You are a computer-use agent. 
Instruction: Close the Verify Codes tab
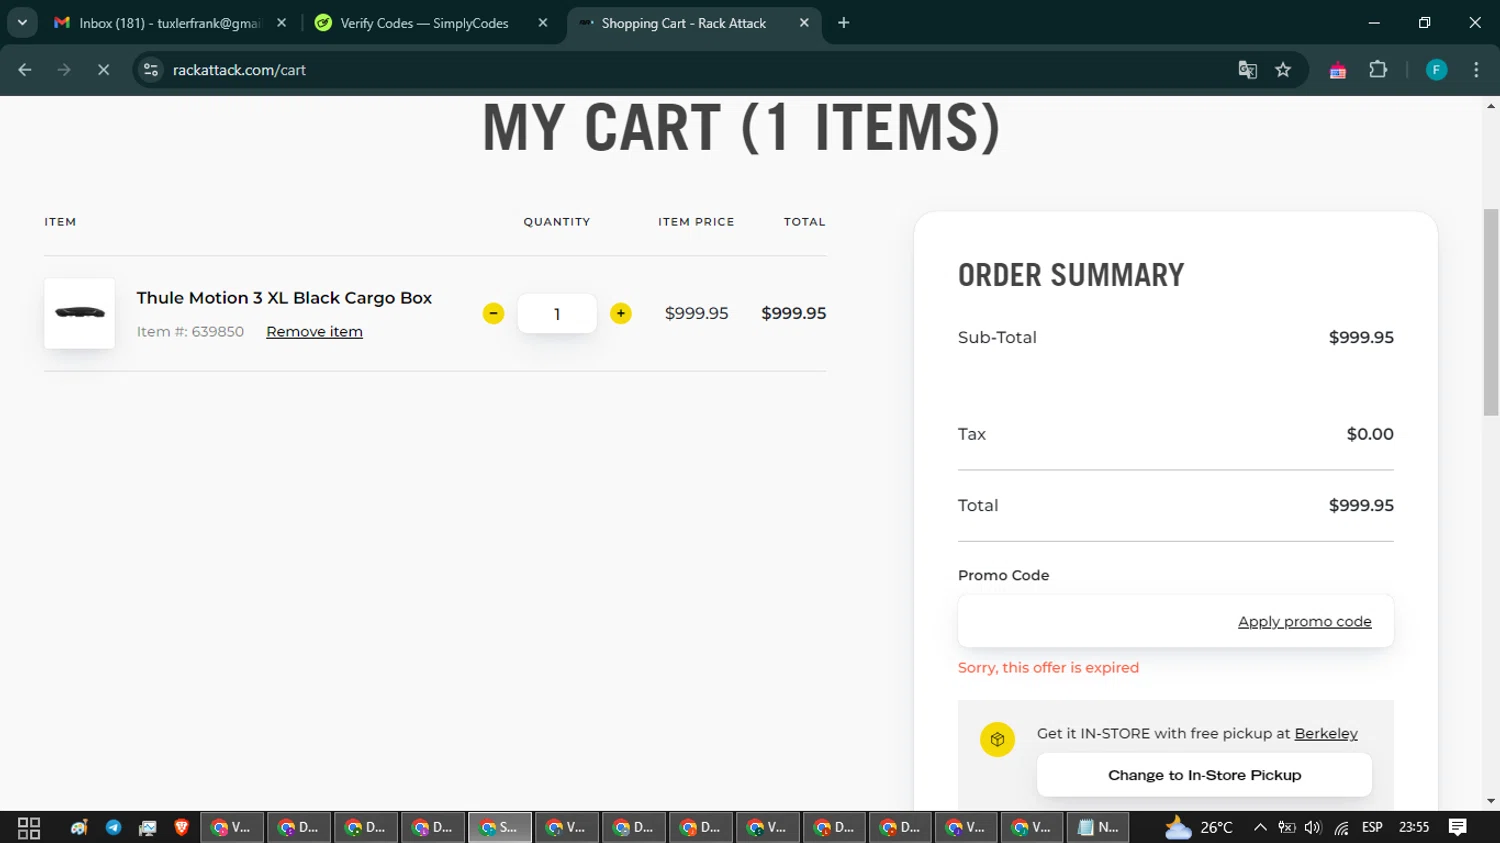pyautogui.click(x=543, y=23)
